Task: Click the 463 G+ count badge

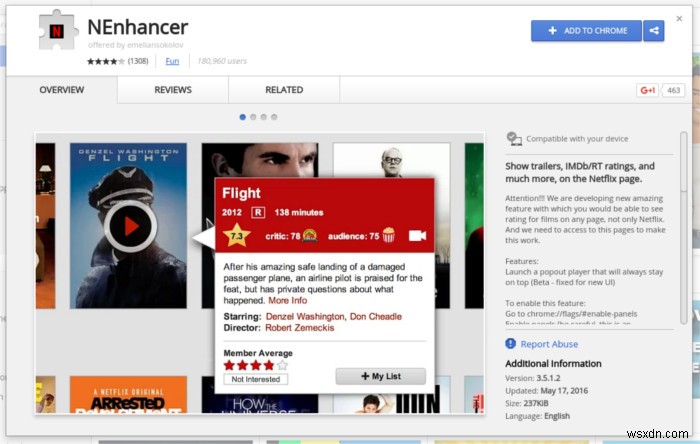Action: coord(673,90)
